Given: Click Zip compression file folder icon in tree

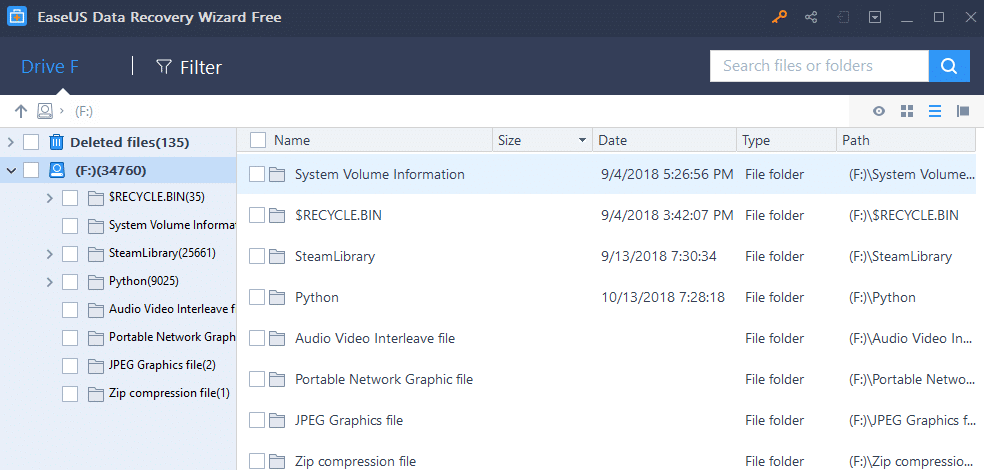Looking at the screenshot, I should click(x=95, y=393).
